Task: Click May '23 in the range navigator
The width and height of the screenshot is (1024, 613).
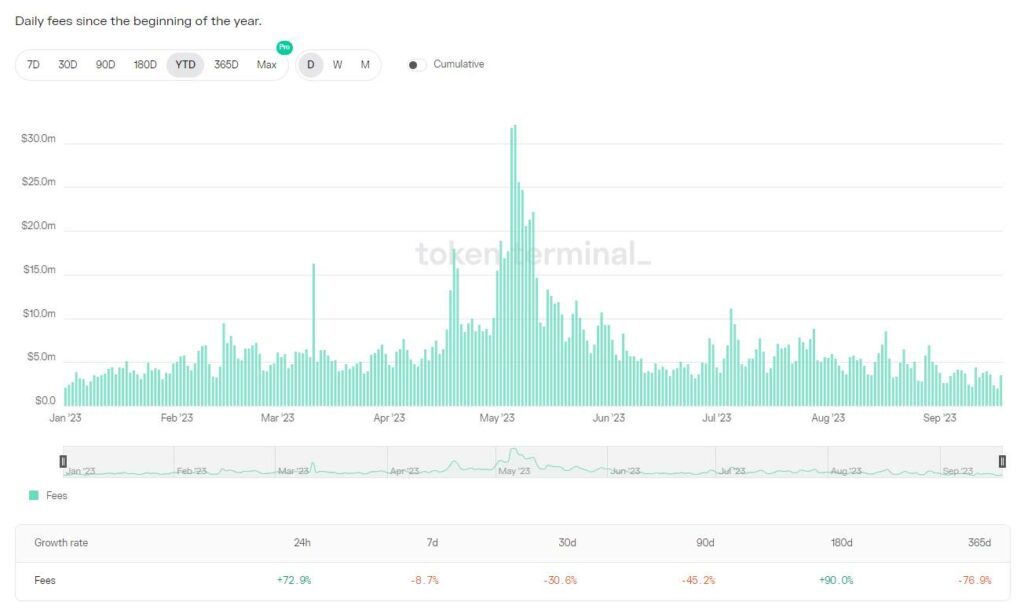Action: click(514, 471)
